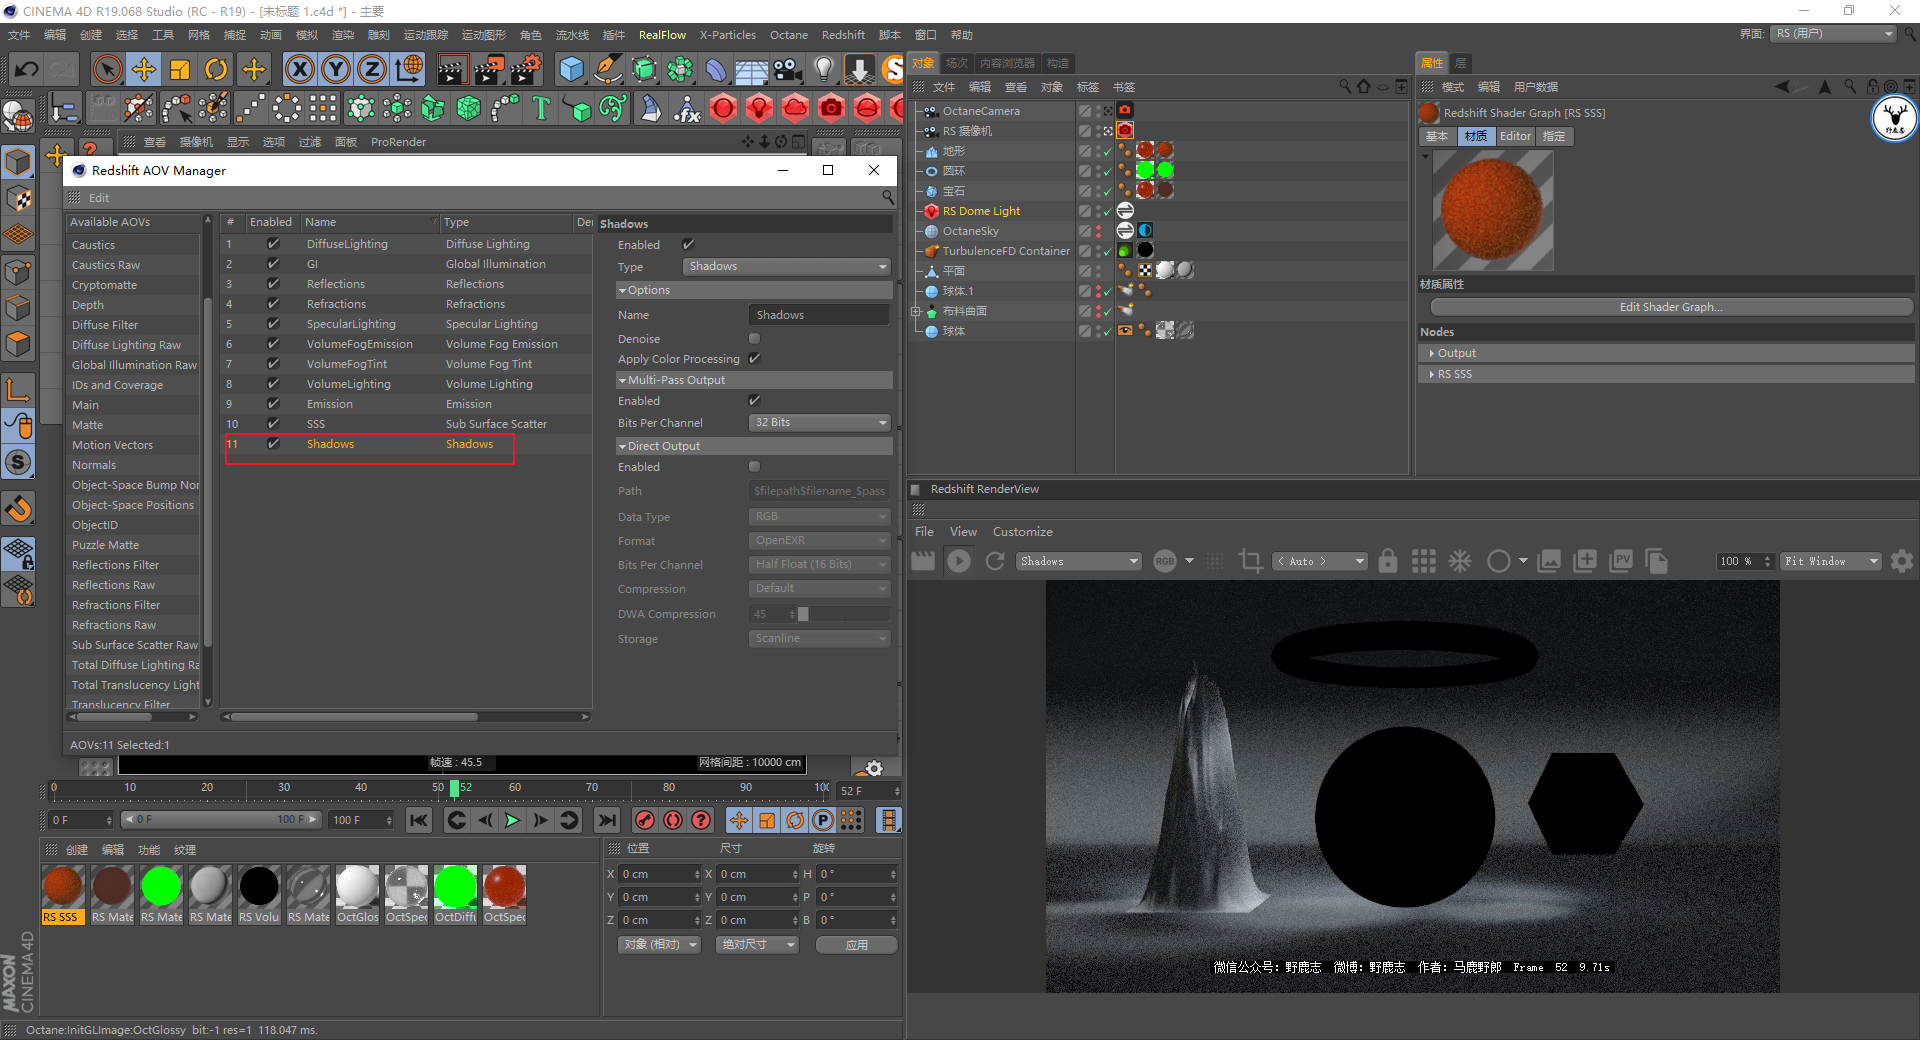Click the 应用 apply button
Image resolution: width=1920 pixels, height=1040 pixels.
856,945
